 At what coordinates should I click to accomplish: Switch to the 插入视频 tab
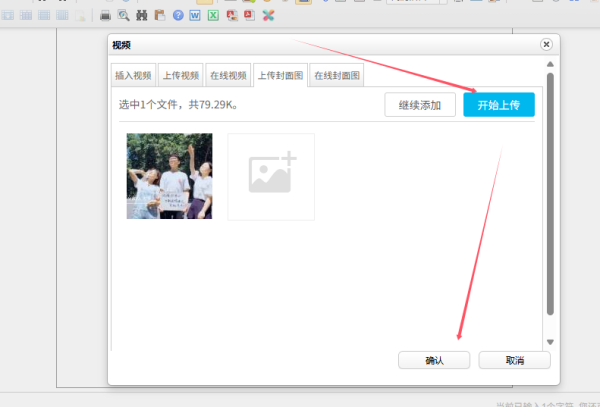(x=133, y=75)
